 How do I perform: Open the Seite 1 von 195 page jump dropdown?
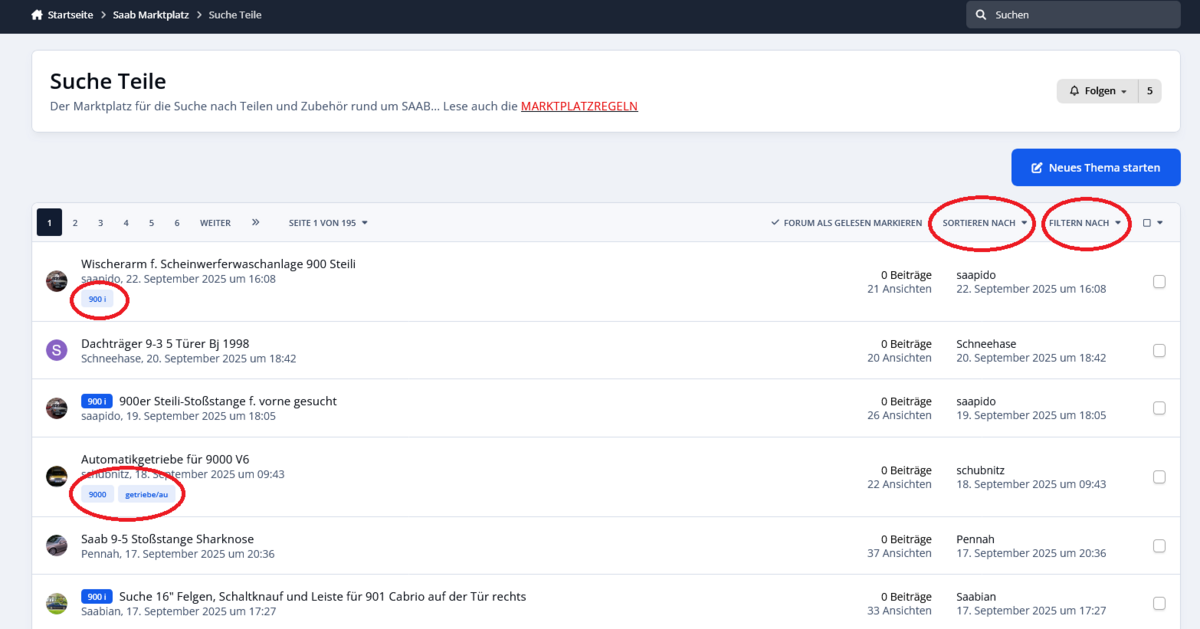328,223
